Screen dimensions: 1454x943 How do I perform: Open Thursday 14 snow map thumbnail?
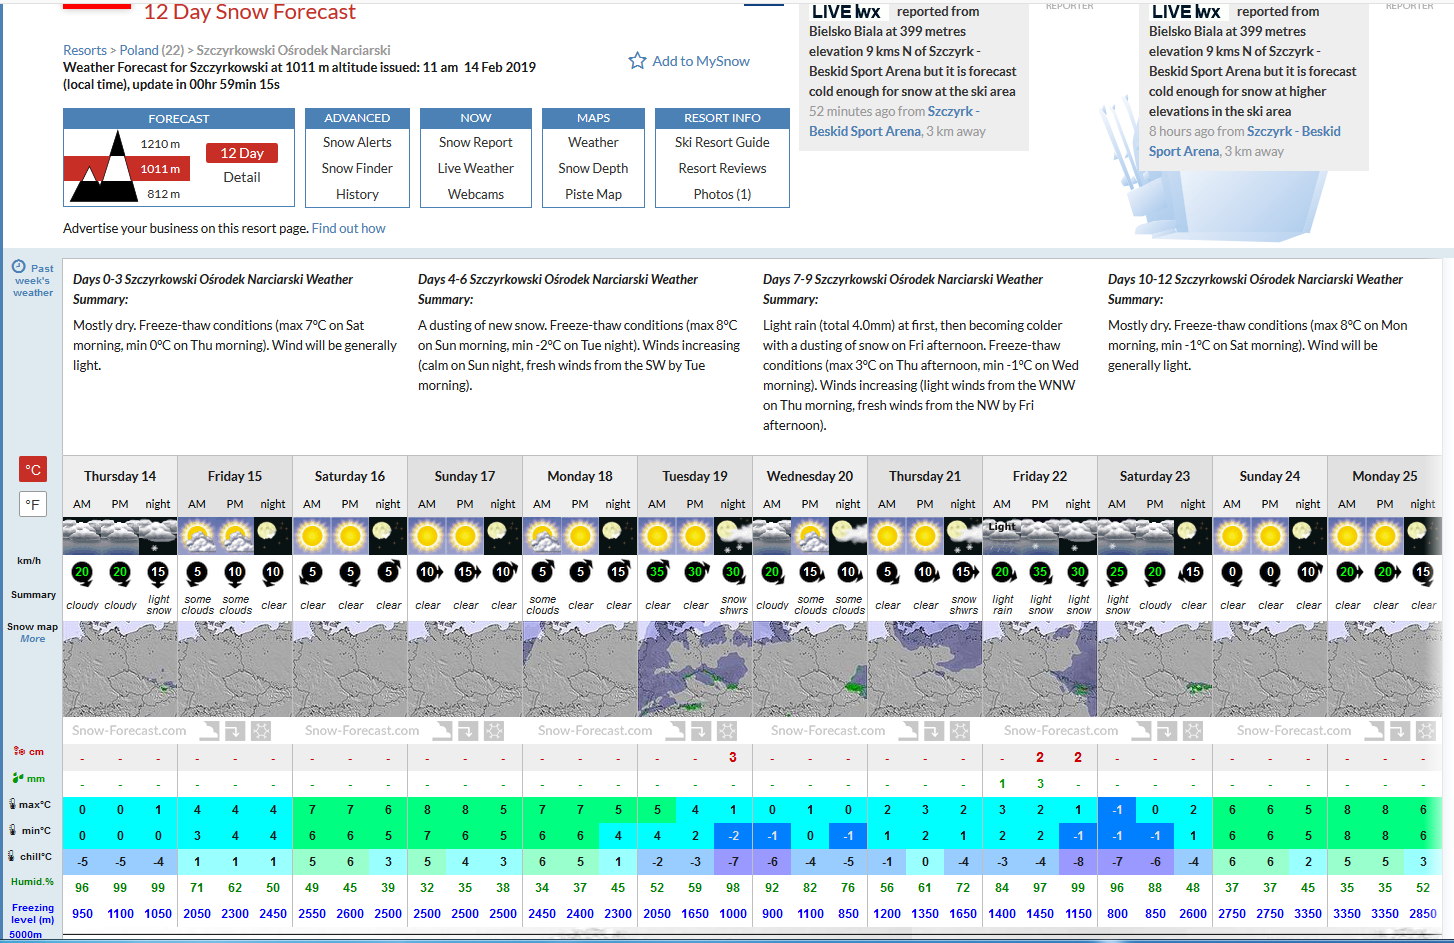(x=120, y=669)
